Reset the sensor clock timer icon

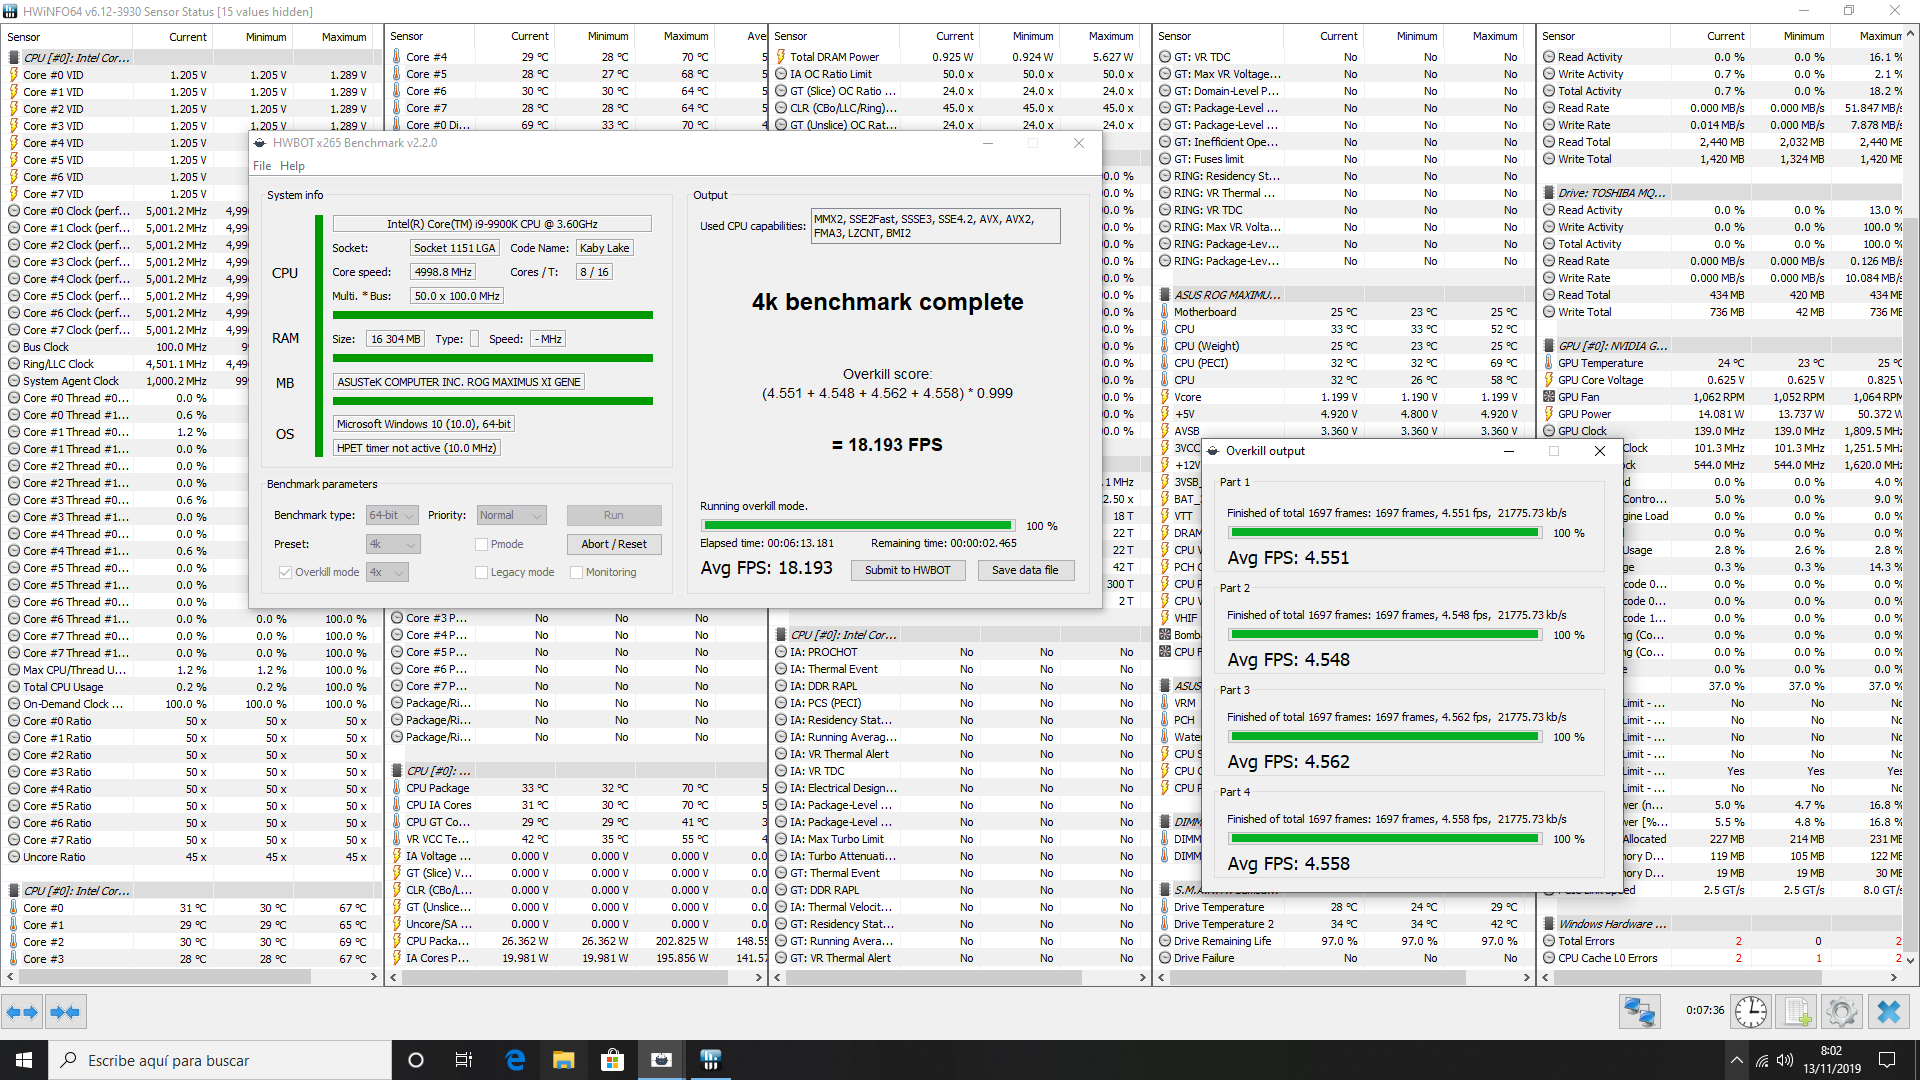(1751, 1012)
